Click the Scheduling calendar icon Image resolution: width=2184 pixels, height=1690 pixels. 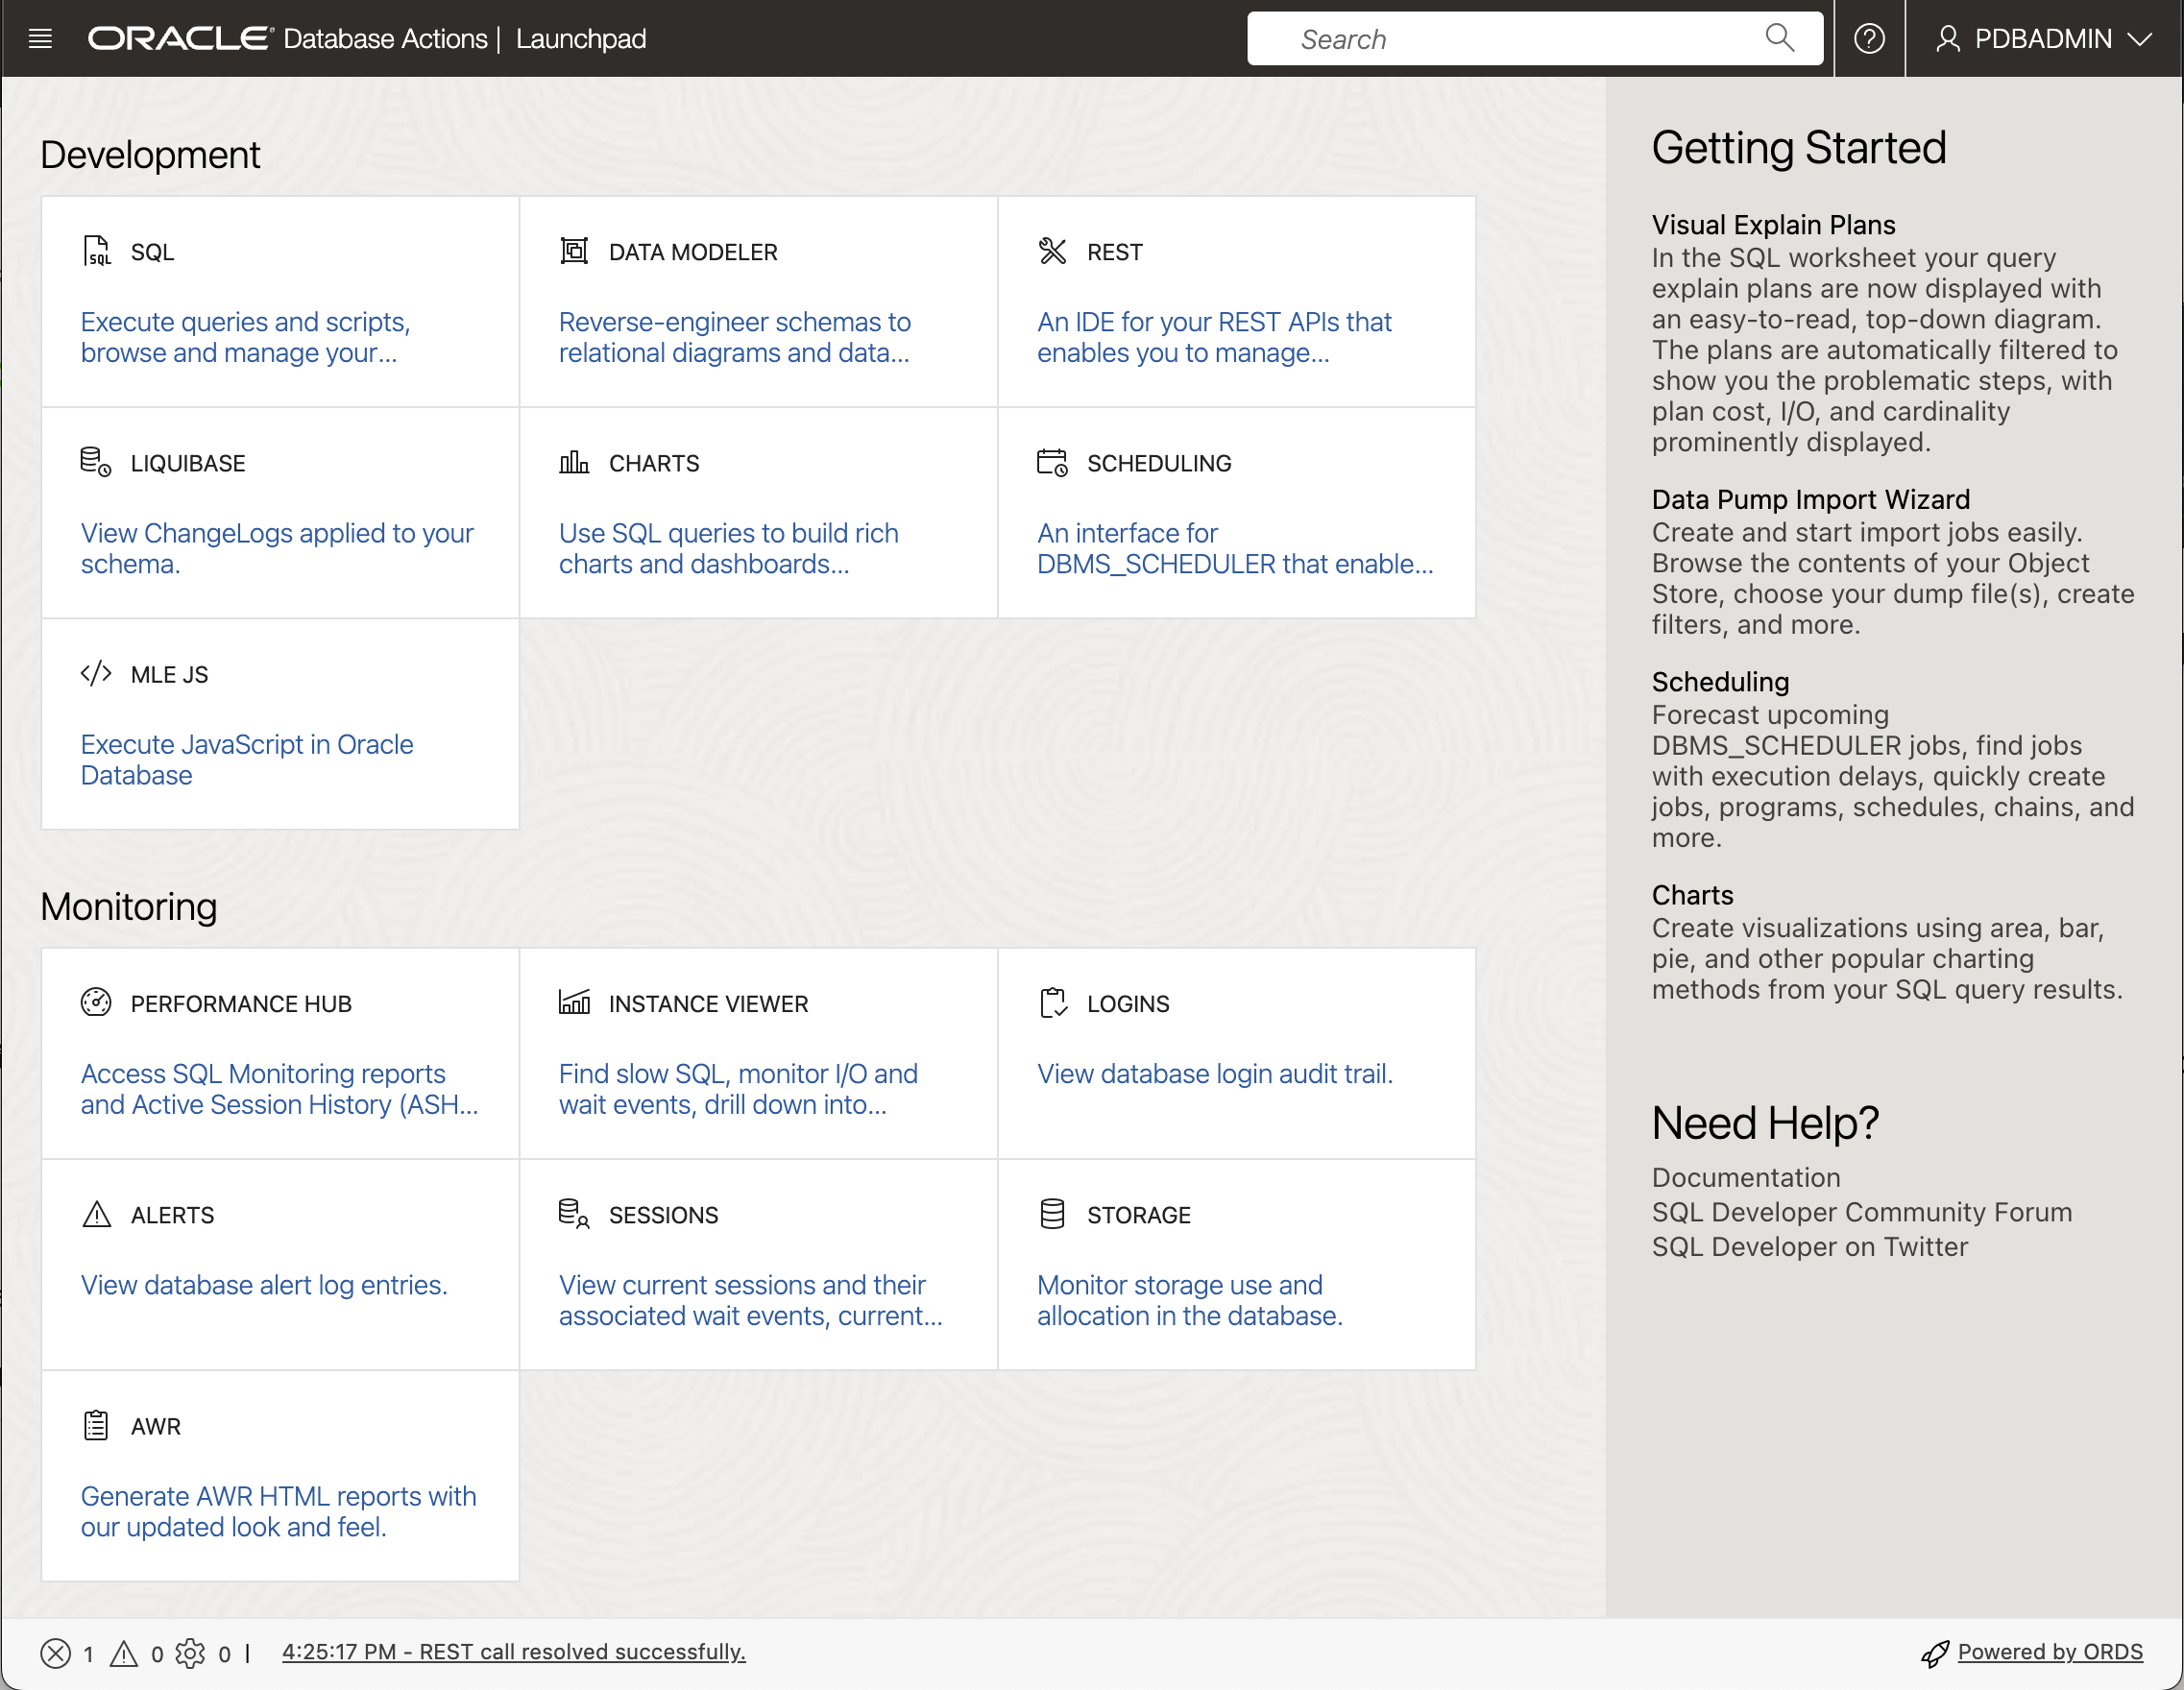coord(1053,462)
